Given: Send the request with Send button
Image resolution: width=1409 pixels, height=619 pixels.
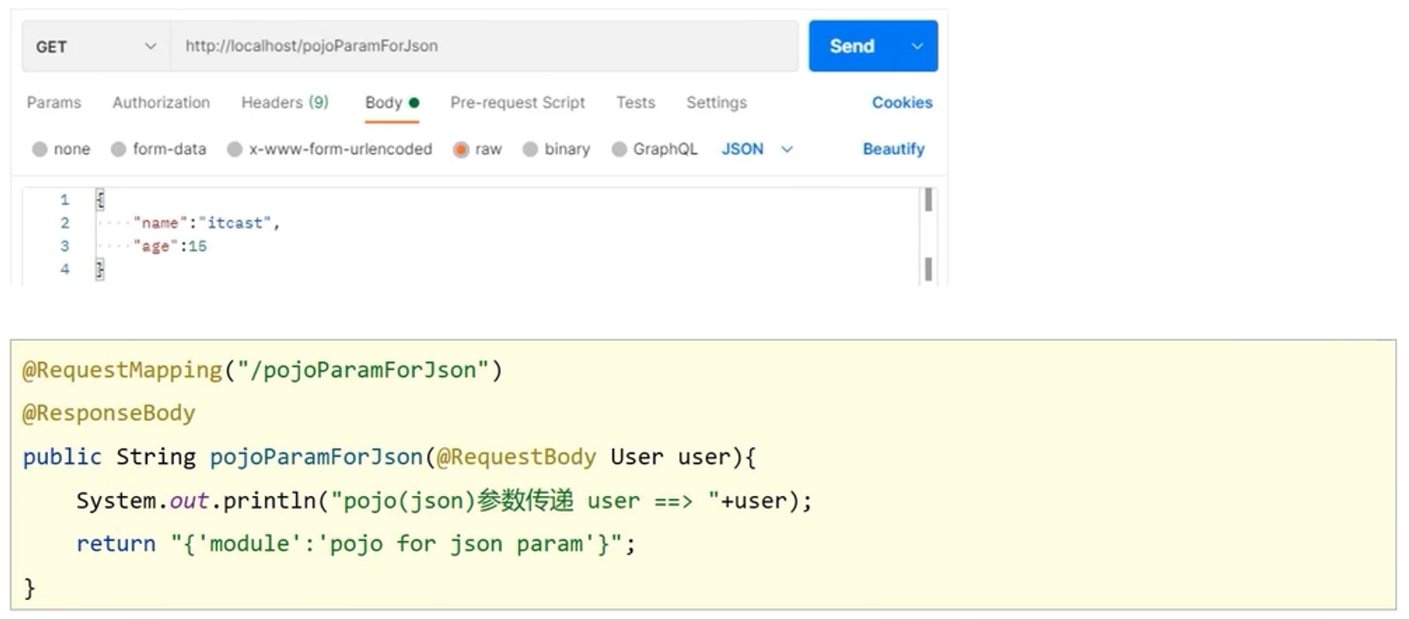Looking at the screenshot, I should point(852,46).
